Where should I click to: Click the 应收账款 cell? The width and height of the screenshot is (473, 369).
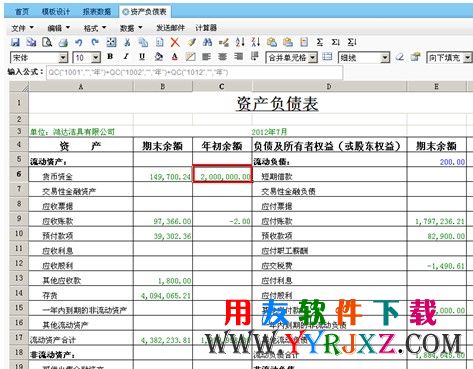(81, 219)
